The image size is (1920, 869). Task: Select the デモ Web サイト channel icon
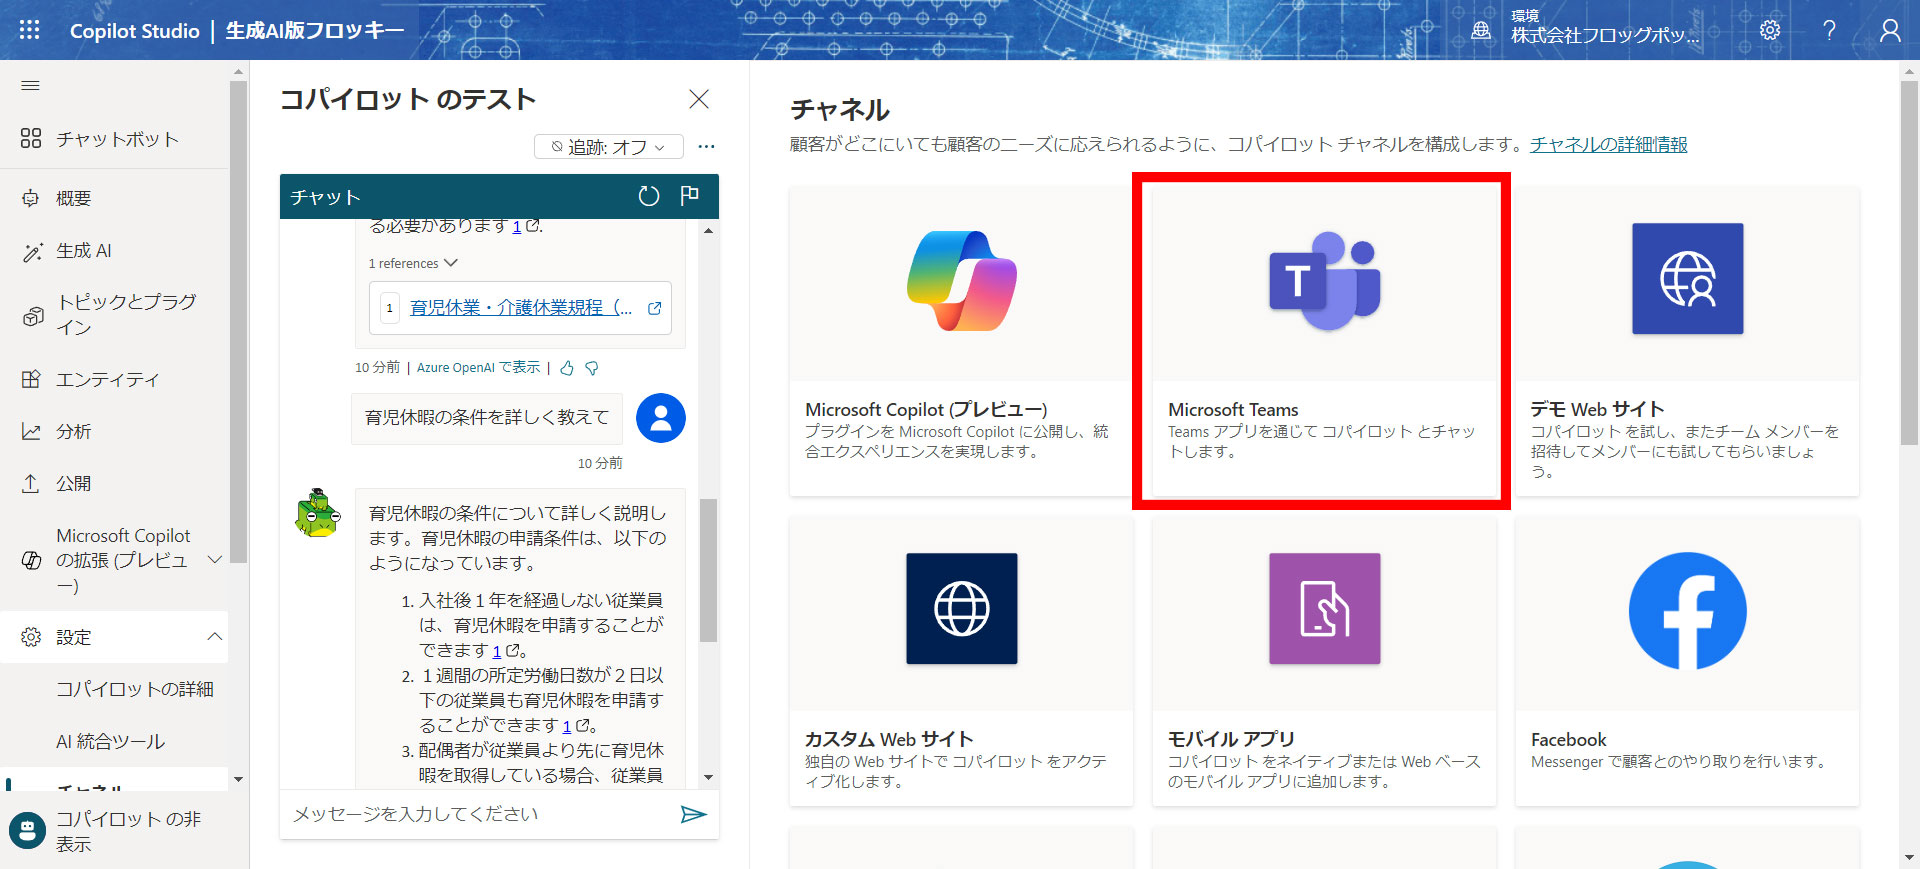[x=1688, y=279]
